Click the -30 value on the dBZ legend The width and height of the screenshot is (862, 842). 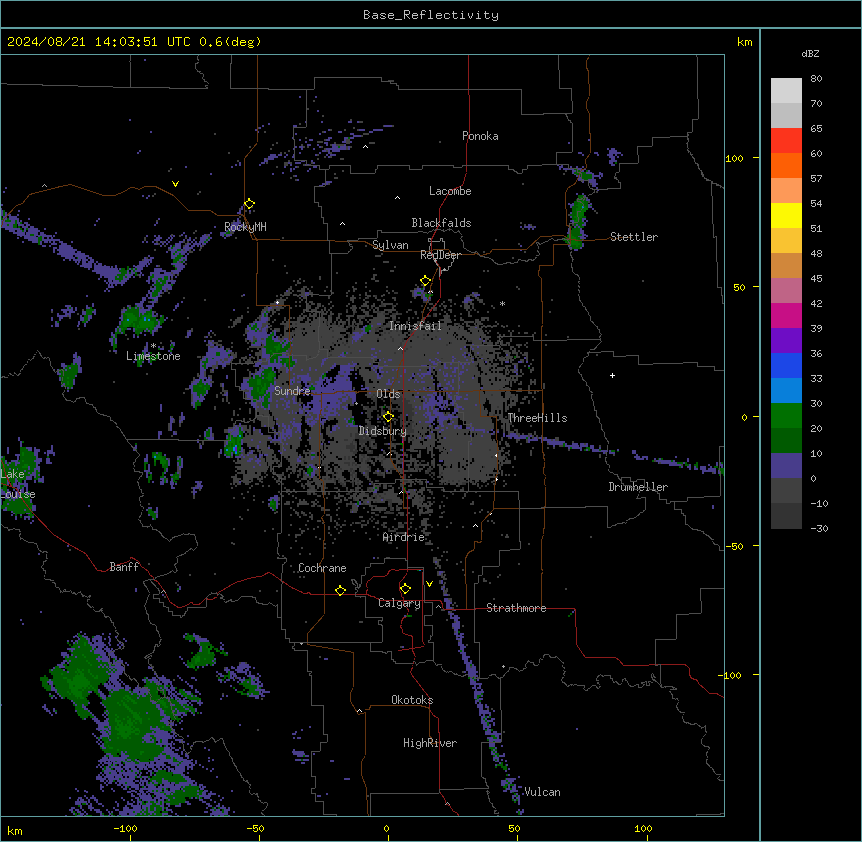pyautogui.click(x=819, y=528)
